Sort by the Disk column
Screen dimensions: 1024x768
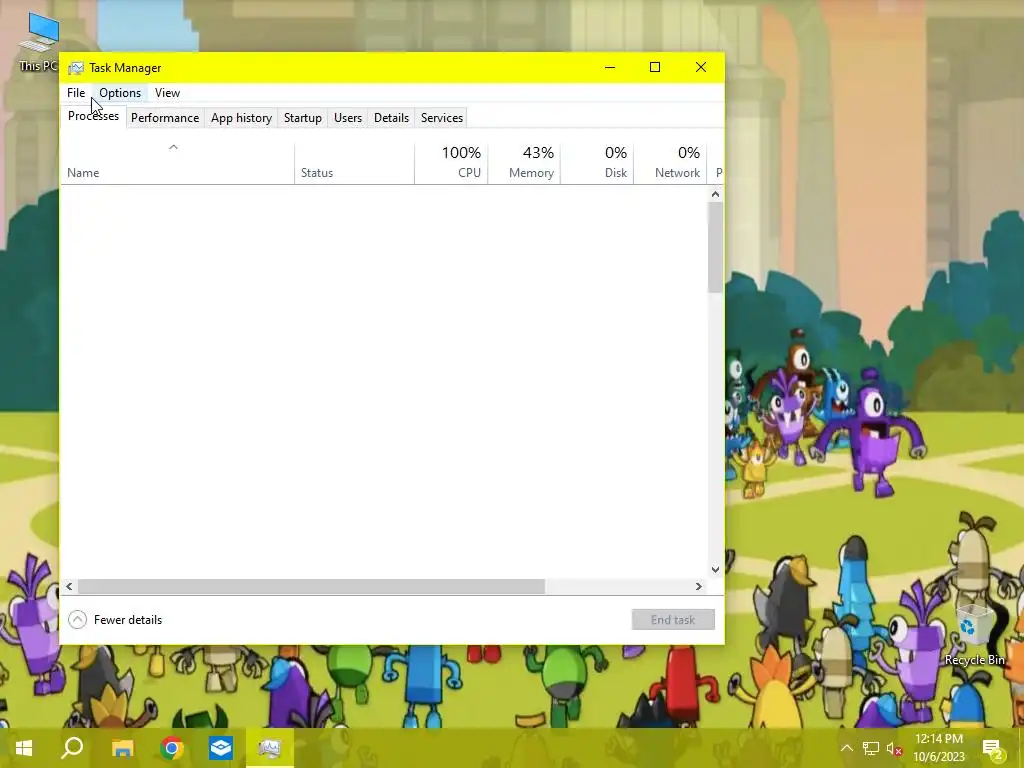pos(597,163)
